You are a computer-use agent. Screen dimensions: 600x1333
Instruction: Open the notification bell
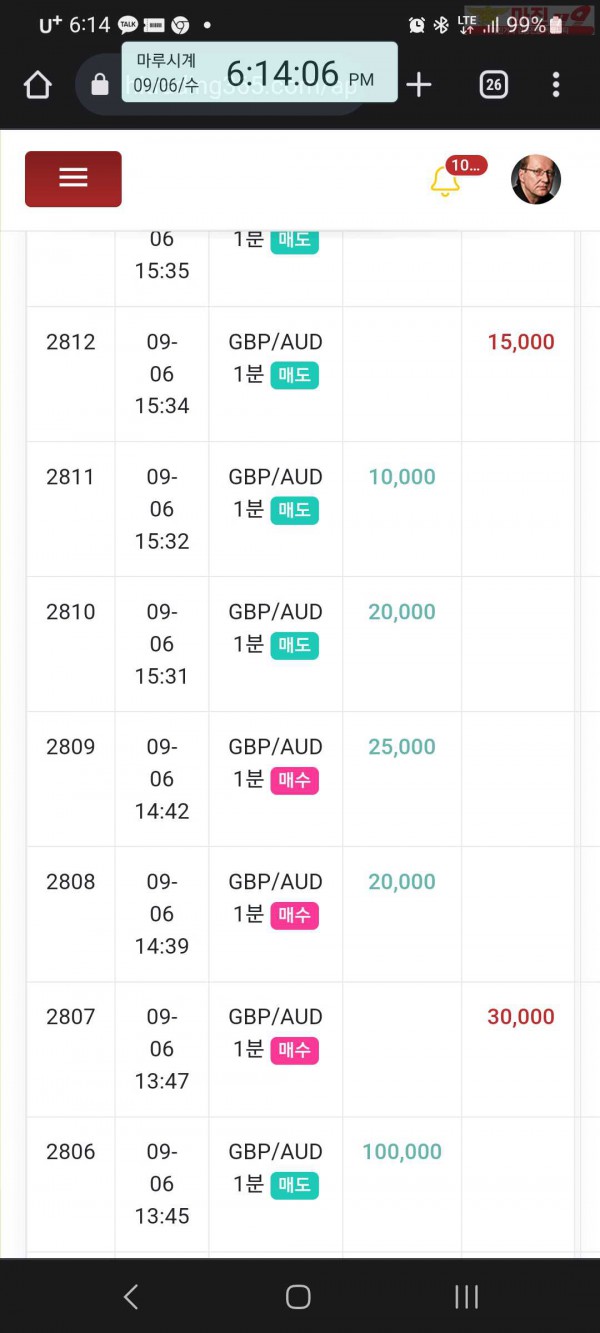(445, 181)
